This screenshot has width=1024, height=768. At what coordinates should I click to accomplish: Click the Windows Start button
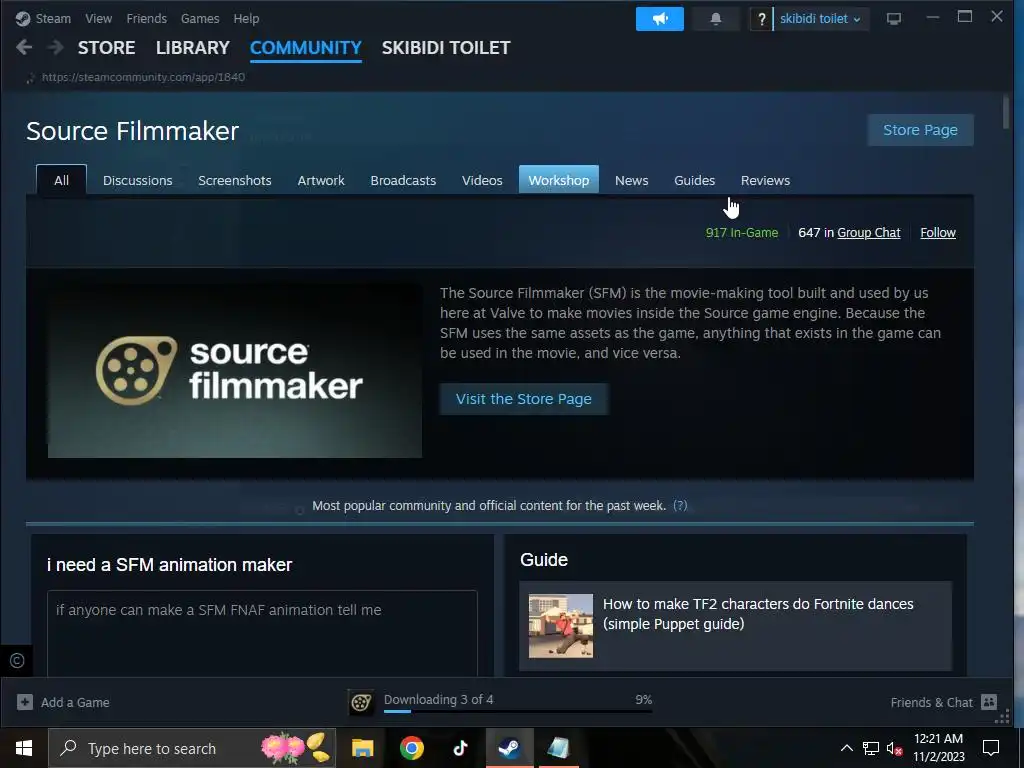pos(24,748)
